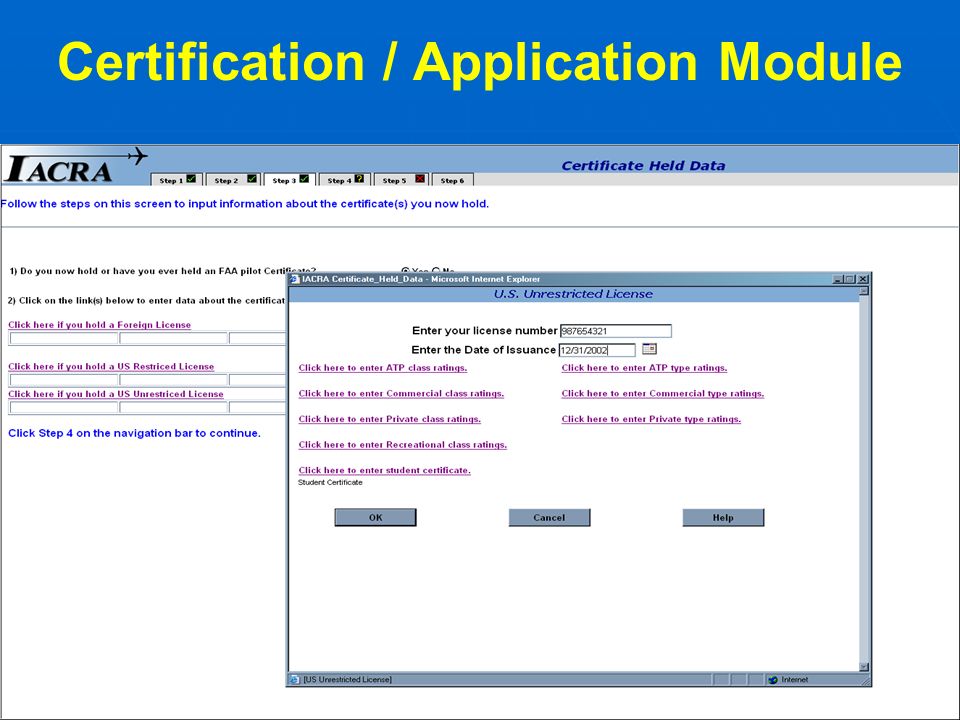Go to the Step 4 tab
Image resolution: width=960 pixels, height=720 pixels.
point(345,179)
